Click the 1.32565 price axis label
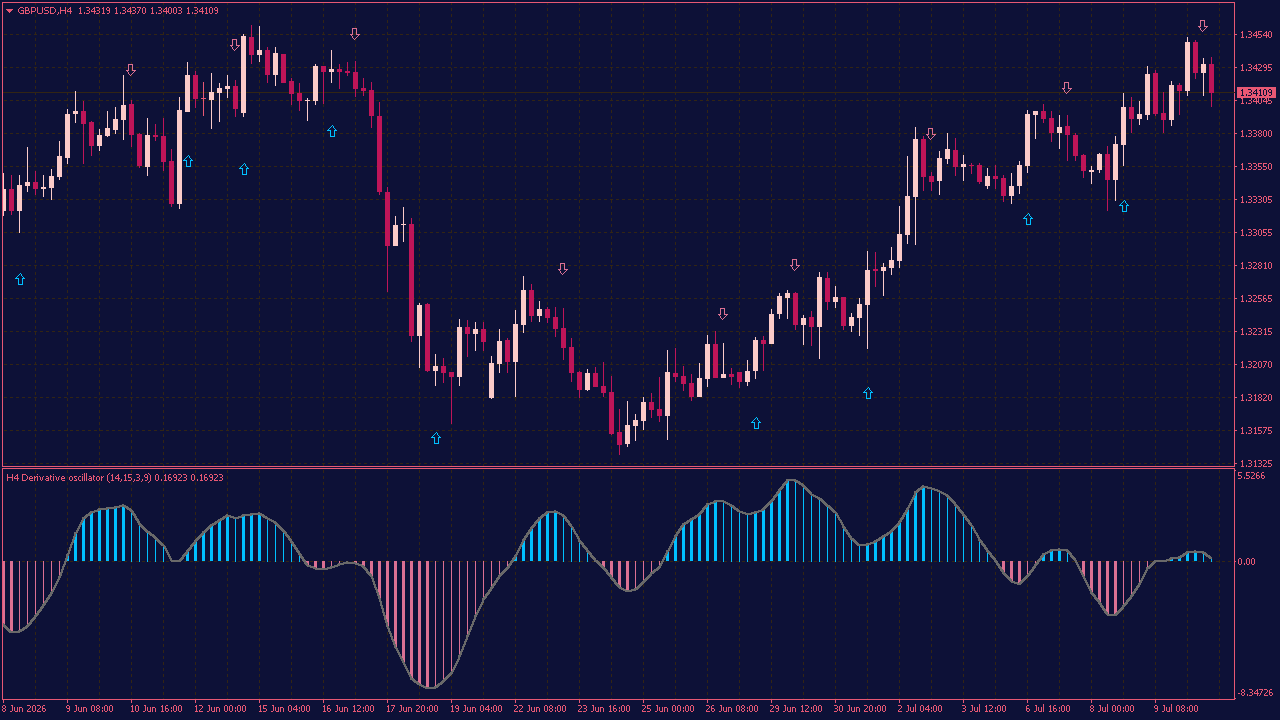This screenshot has height=720, width=1280. 1255,299
